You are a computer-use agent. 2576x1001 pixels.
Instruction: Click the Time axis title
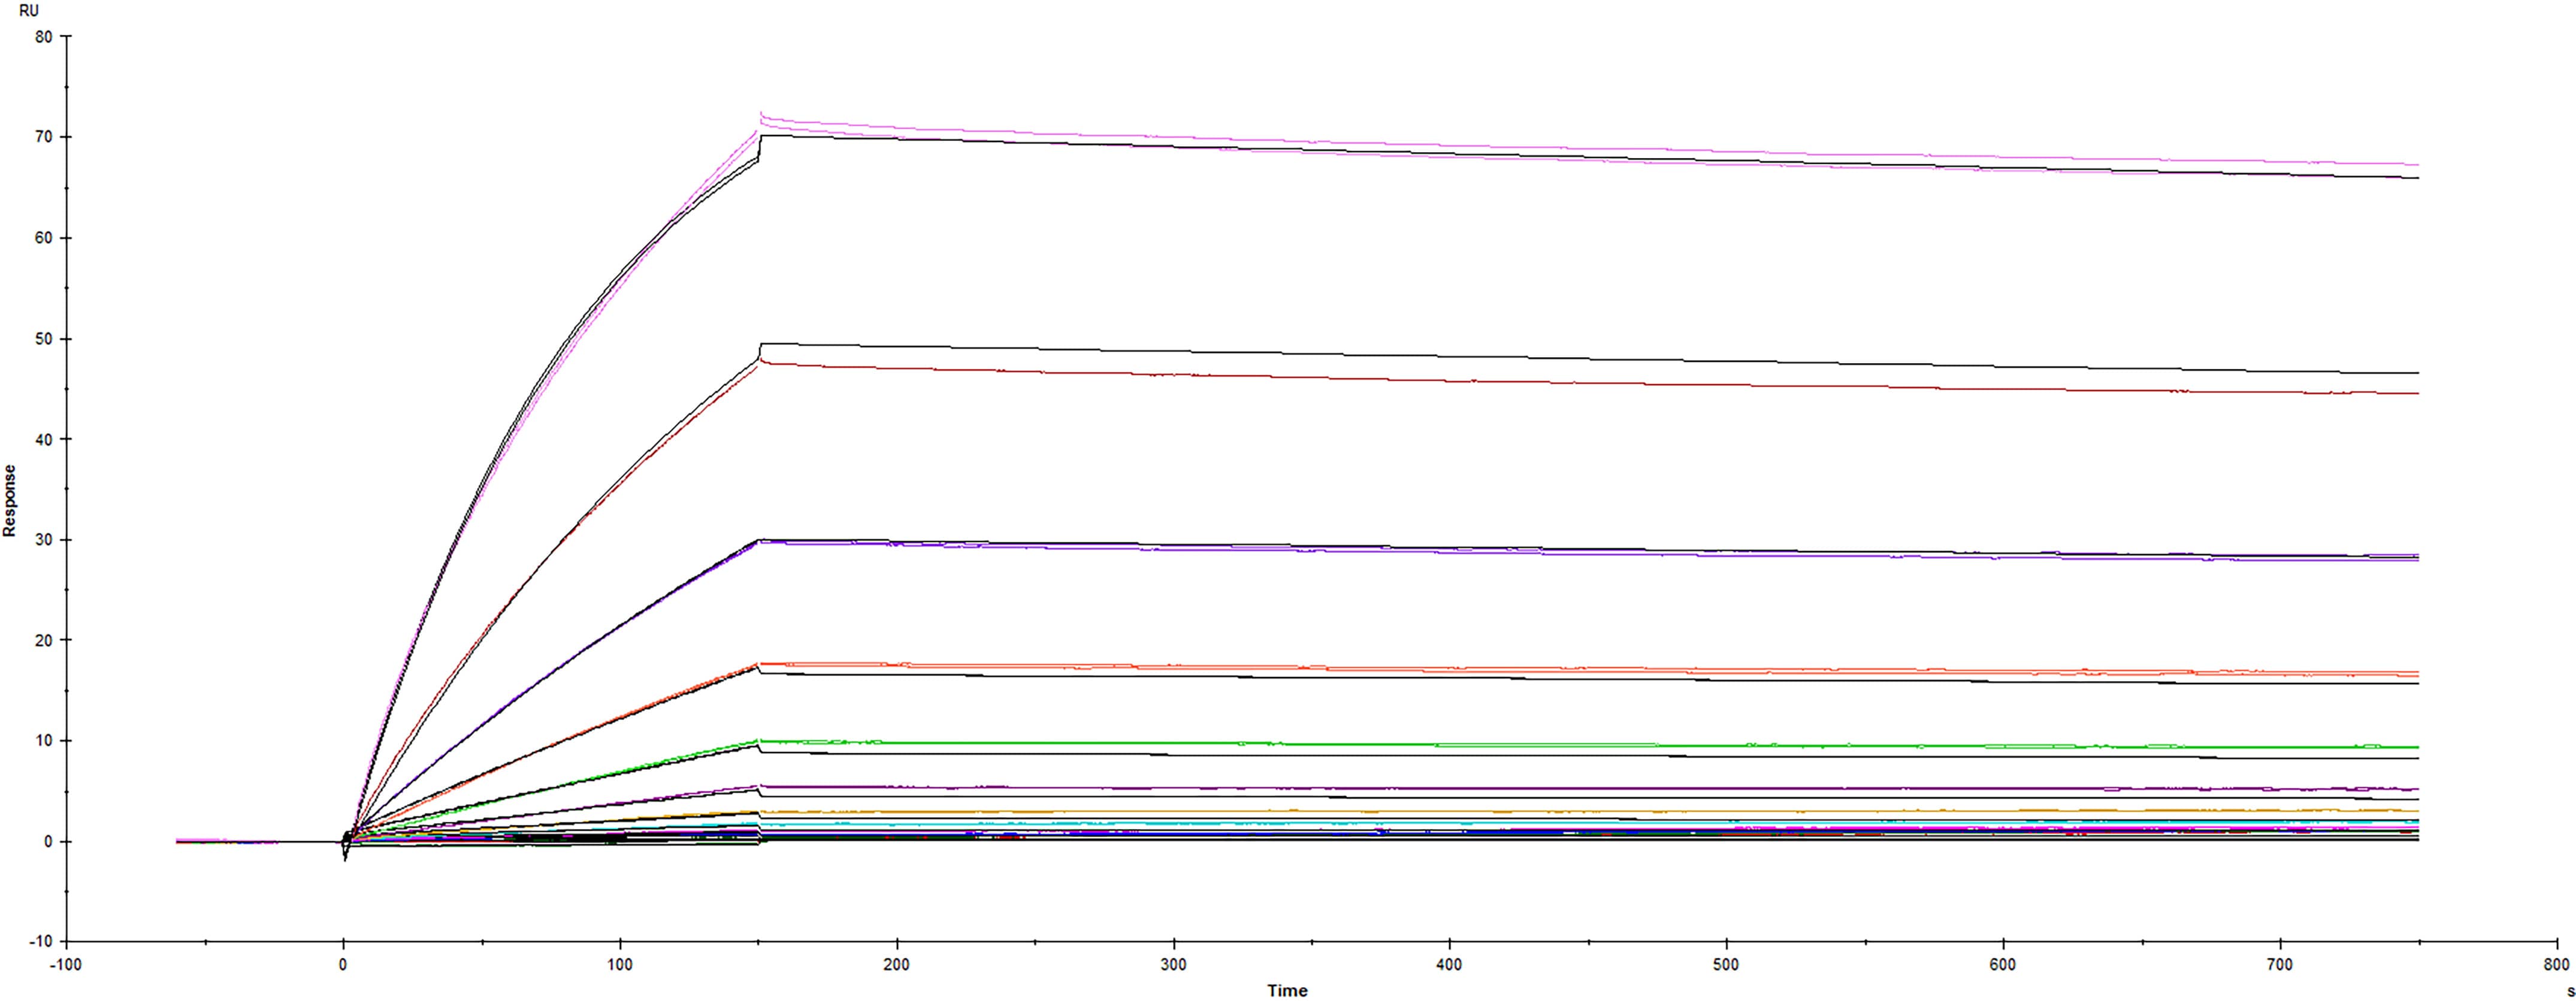pos(1287,990)
